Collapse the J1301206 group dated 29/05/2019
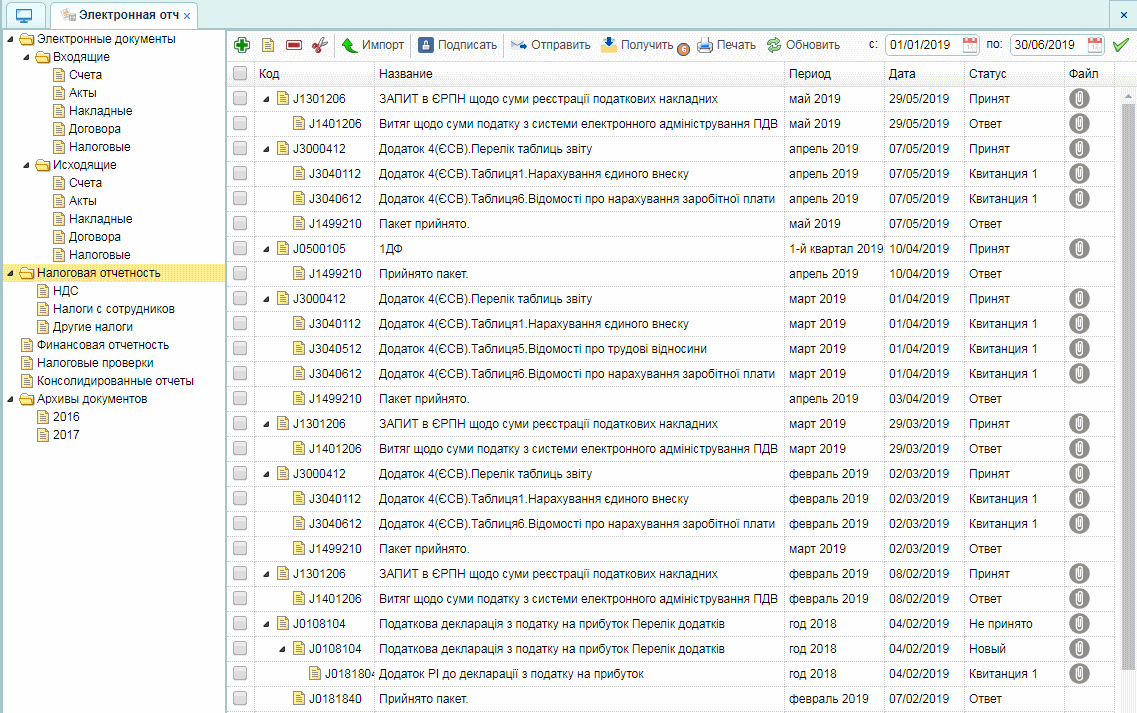This screenshot has height=713, width=1137. point(266,99)
